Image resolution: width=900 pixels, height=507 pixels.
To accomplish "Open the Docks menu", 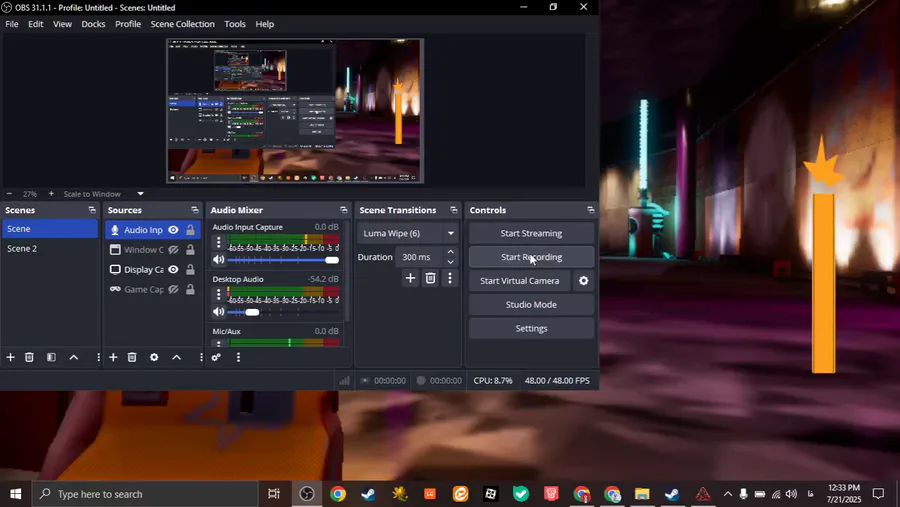I will pyautogui.click(x=93, y=24).
